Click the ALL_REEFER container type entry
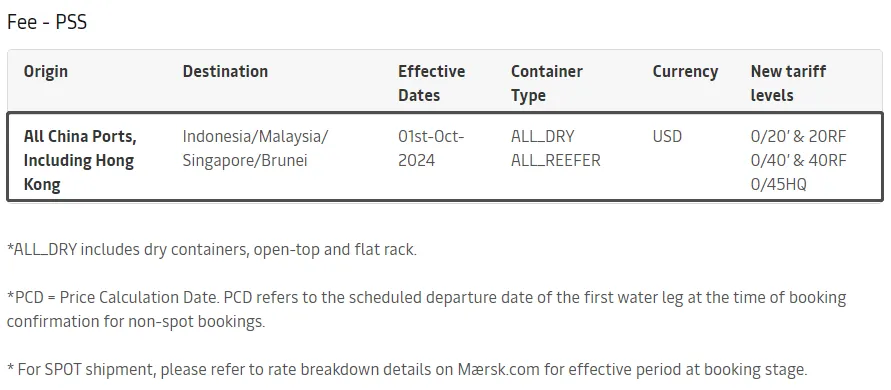The height and width of the screenshot is (390, 891). point(556,161)
